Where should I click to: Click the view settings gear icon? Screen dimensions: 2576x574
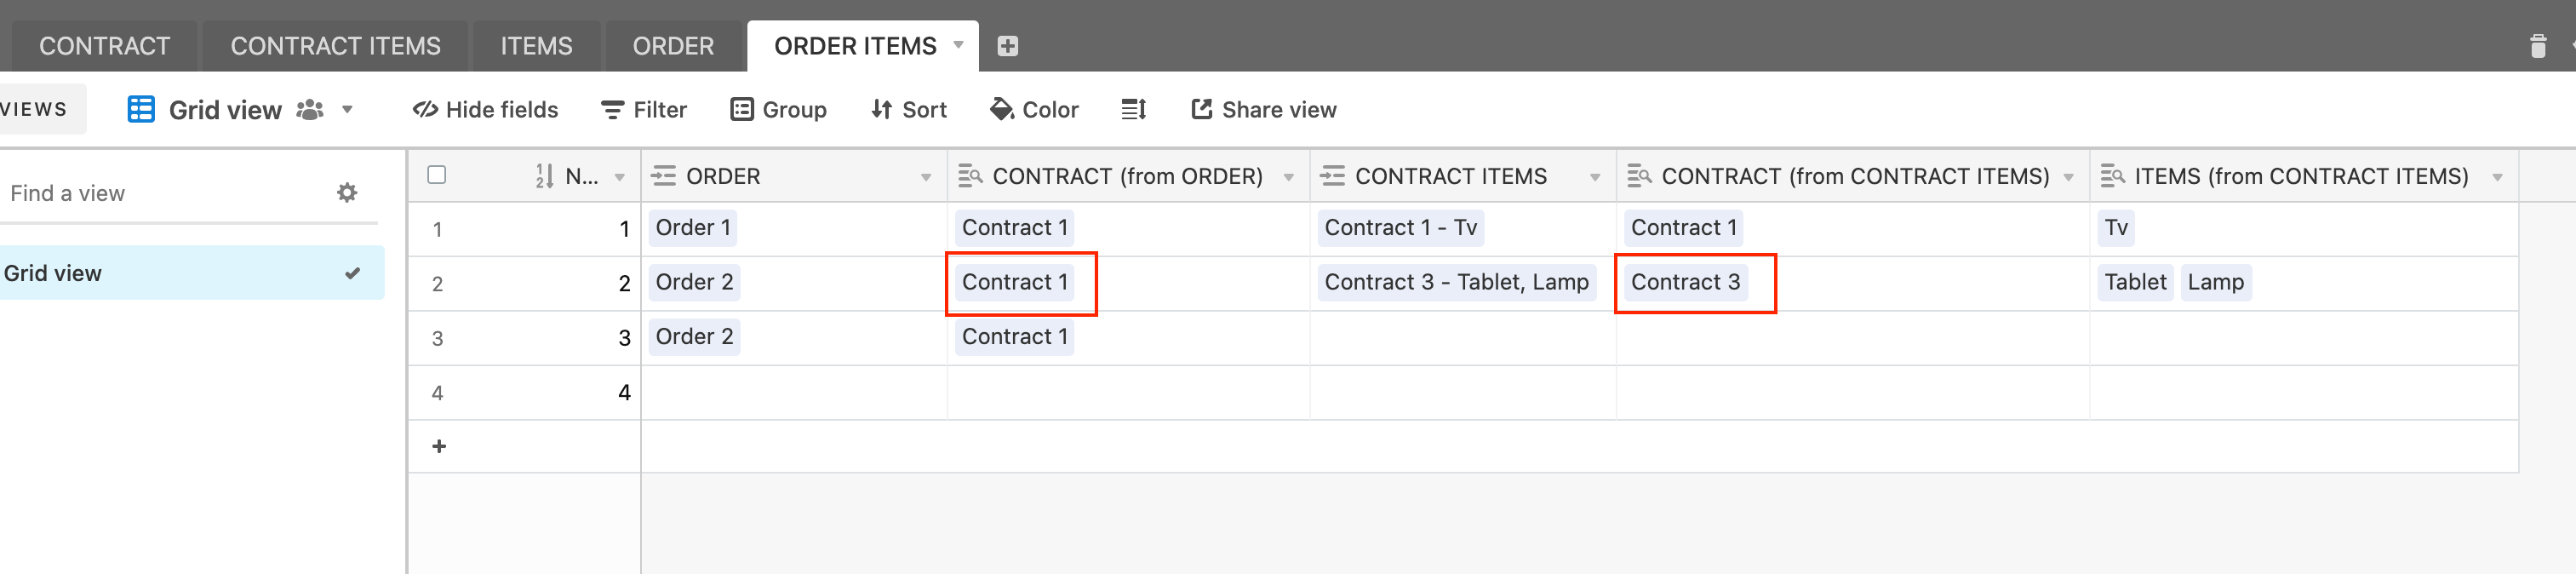(x=347, y=193)
